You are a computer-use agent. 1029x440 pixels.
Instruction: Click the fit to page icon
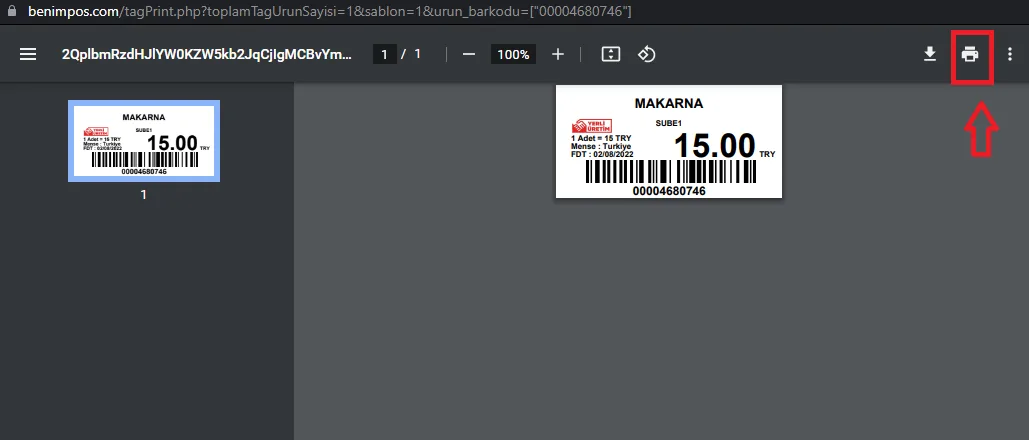(x=611, y=55)
